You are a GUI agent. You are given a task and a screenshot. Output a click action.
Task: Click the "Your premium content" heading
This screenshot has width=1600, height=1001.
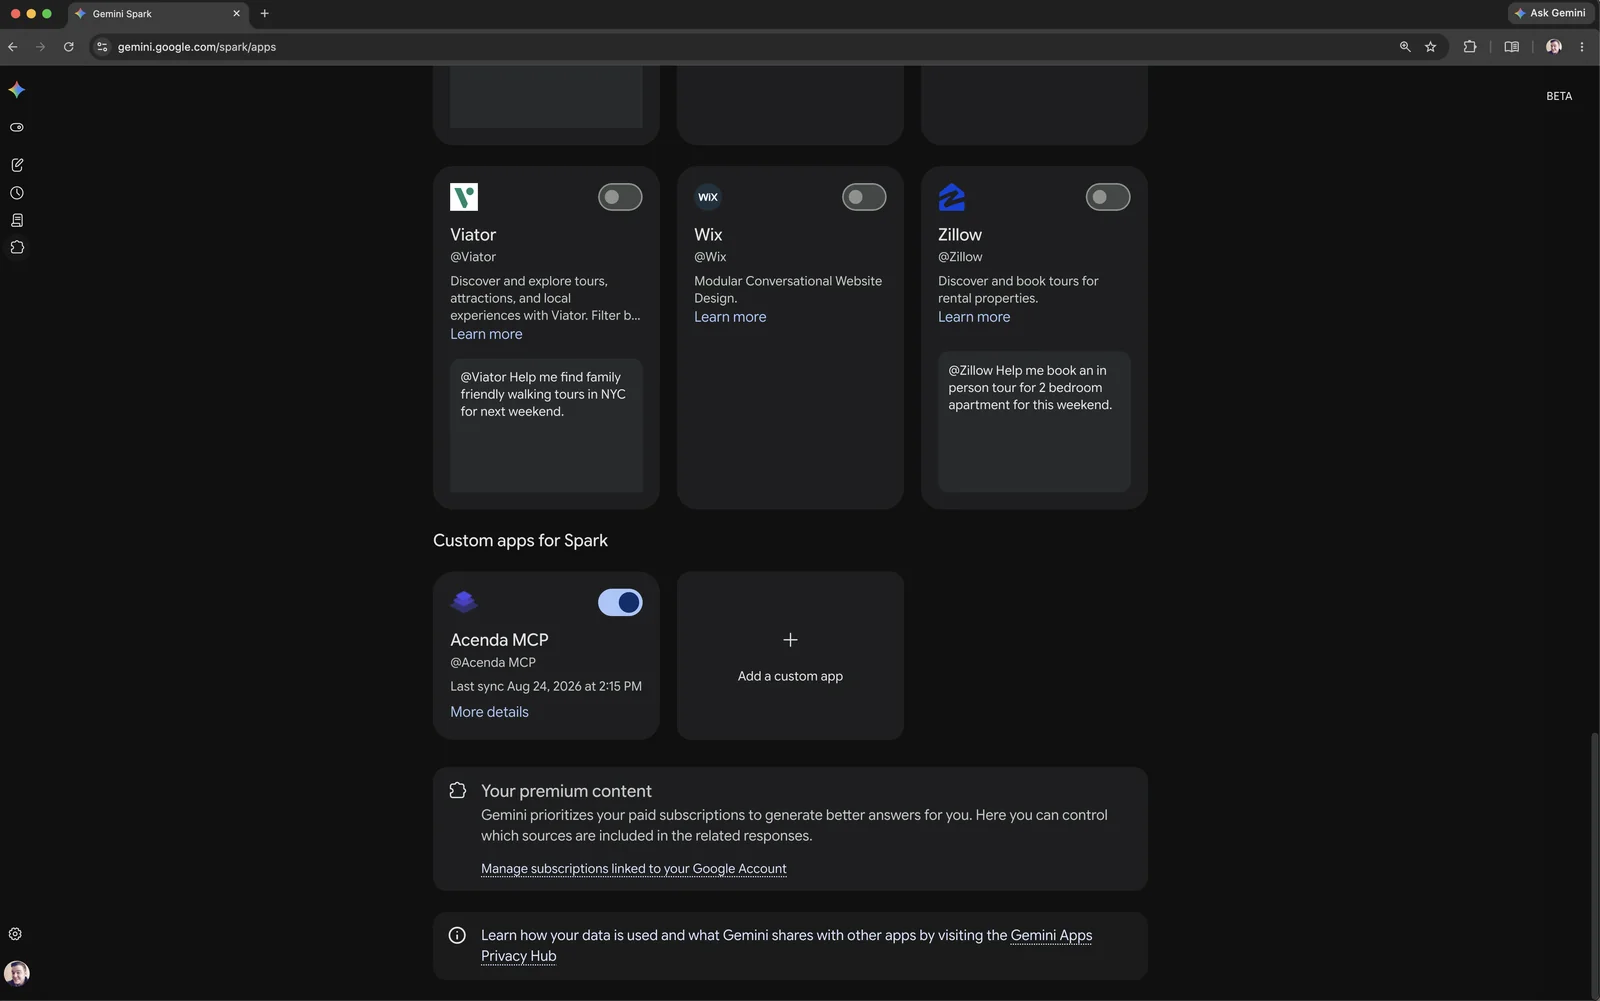click(x=566, y=791)
